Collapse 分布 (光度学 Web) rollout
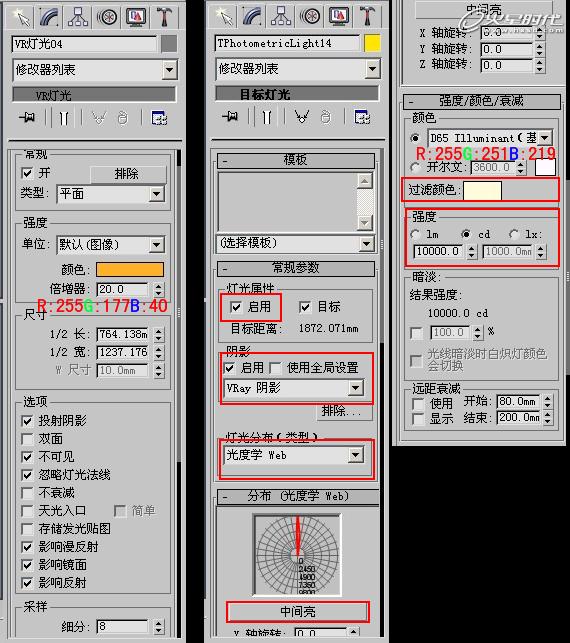Screen dimensions: 570x643 pyautogui.click(x=297, y=496)
